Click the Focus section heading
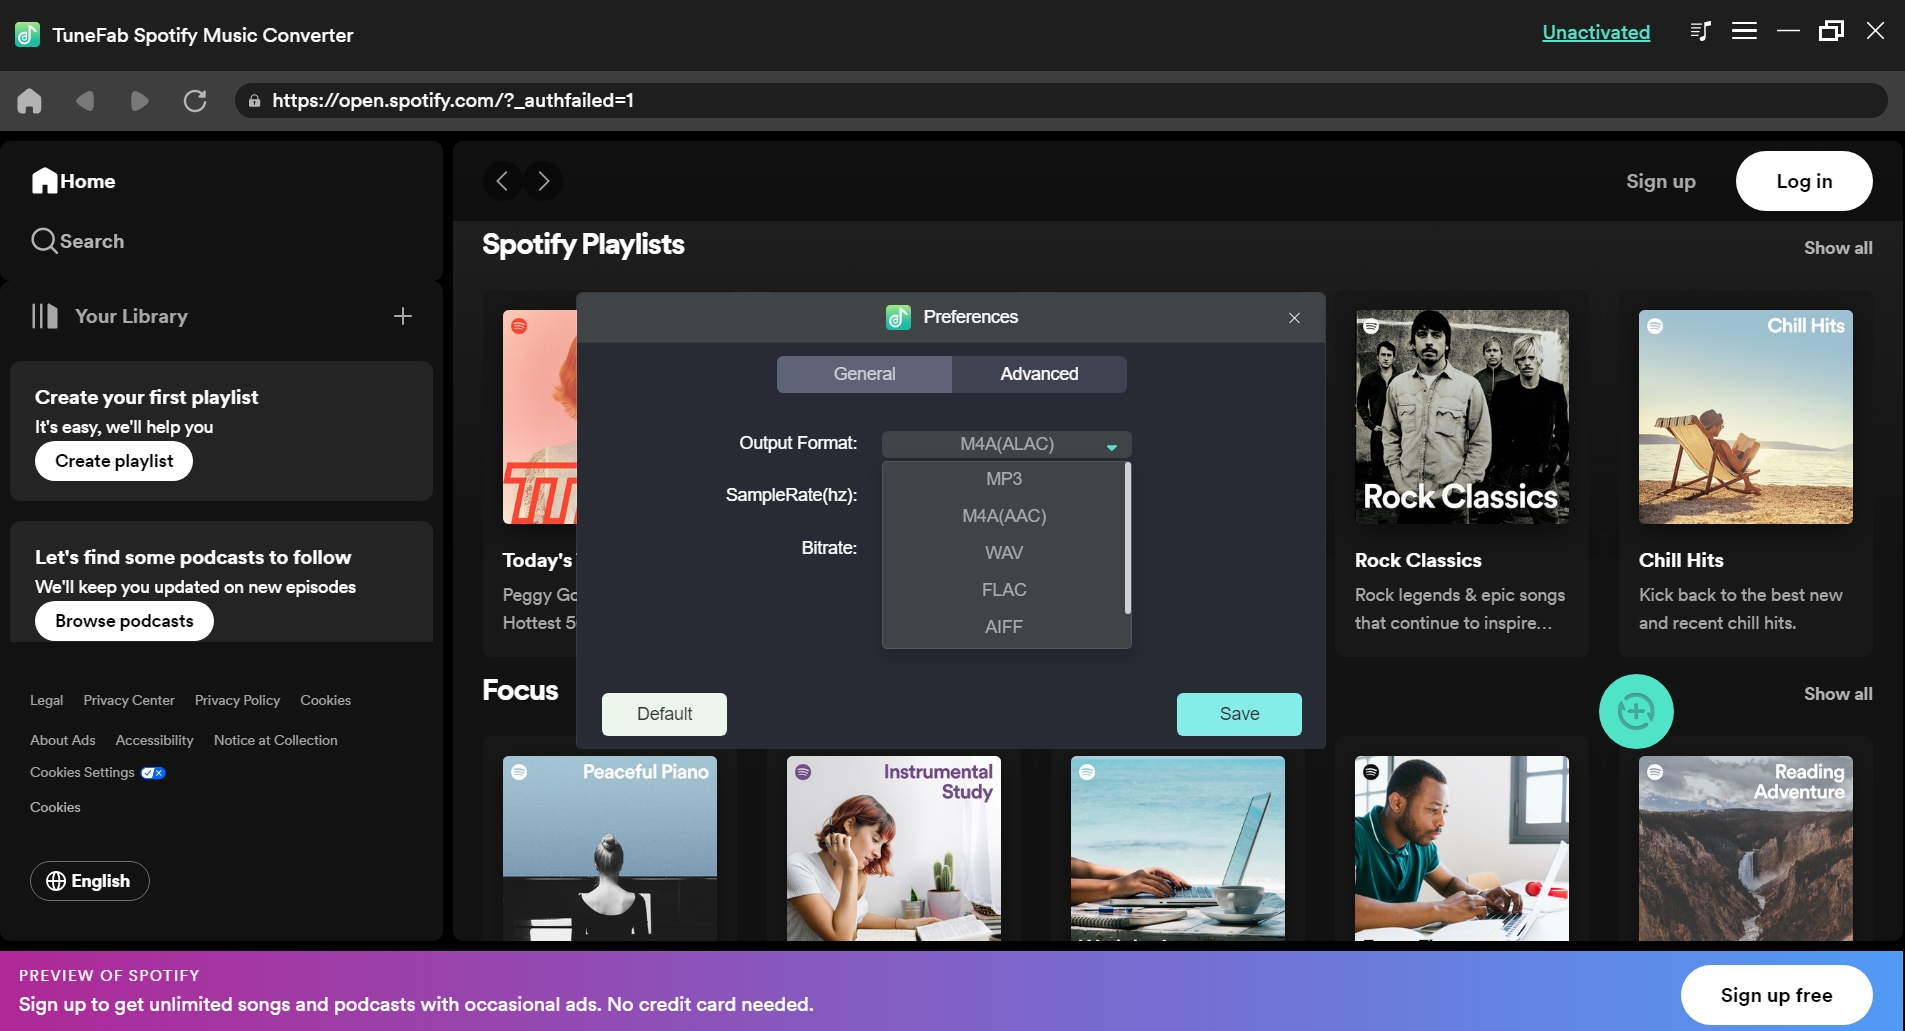This screenshot has width=1905, height=1031. [520, 690]
